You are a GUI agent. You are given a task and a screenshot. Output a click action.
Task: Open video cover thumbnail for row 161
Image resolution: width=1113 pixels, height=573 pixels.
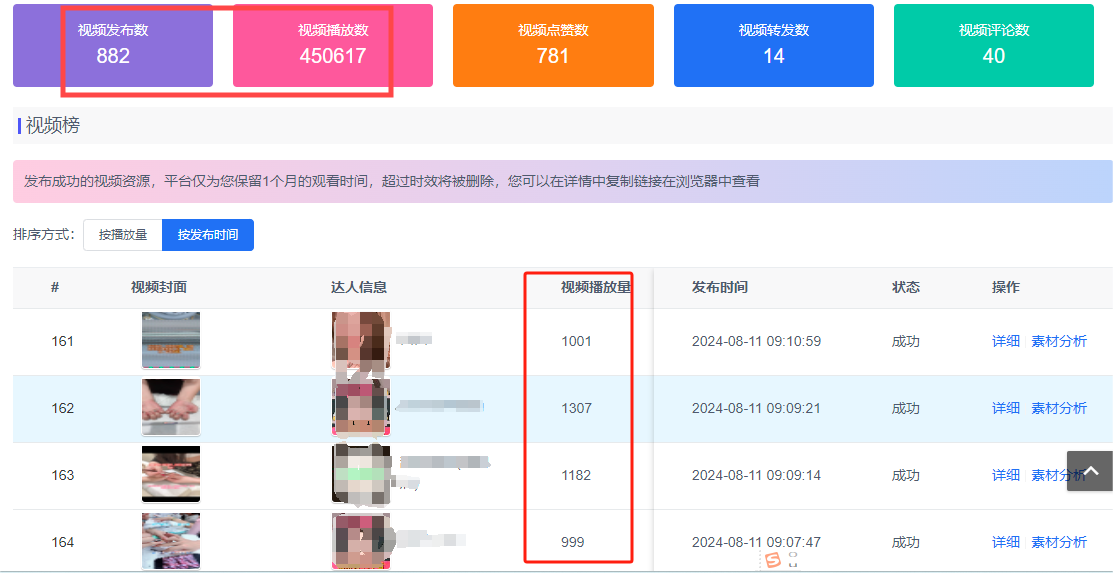click(171, 341)
